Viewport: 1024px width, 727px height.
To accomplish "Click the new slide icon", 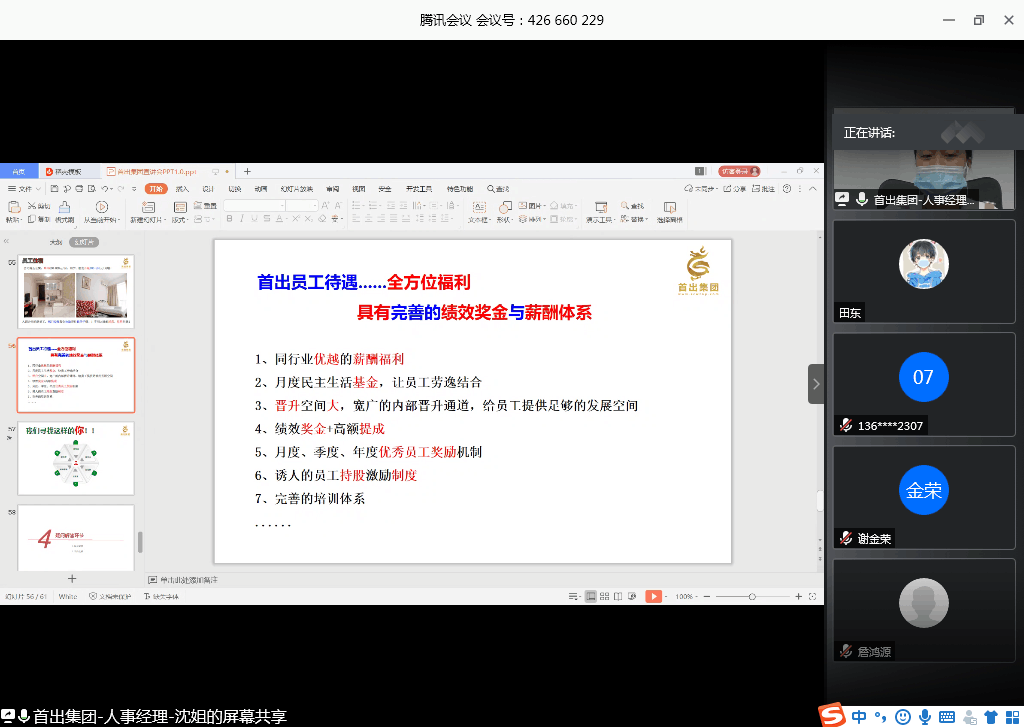I will (x=148, y=207).
